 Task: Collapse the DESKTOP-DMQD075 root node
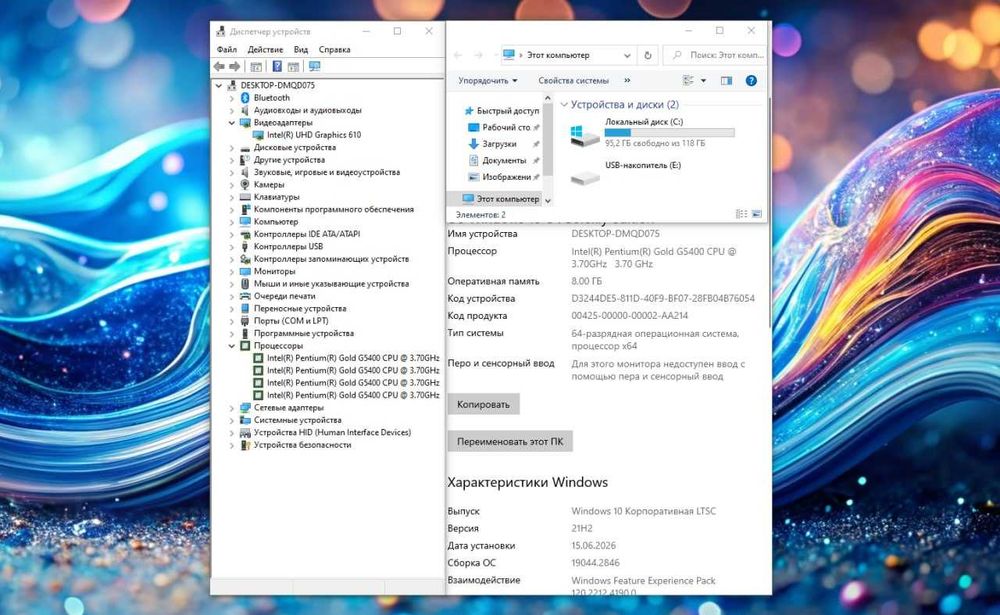tap(219, 85)
